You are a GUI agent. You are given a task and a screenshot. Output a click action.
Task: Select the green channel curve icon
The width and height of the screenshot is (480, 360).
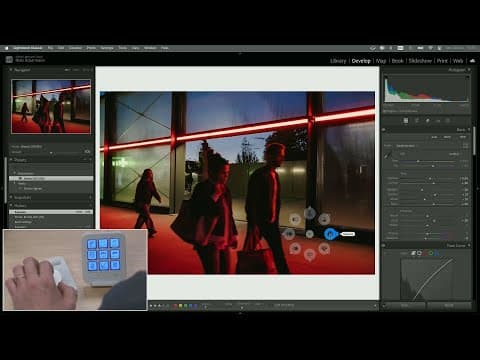coord(431,253)
